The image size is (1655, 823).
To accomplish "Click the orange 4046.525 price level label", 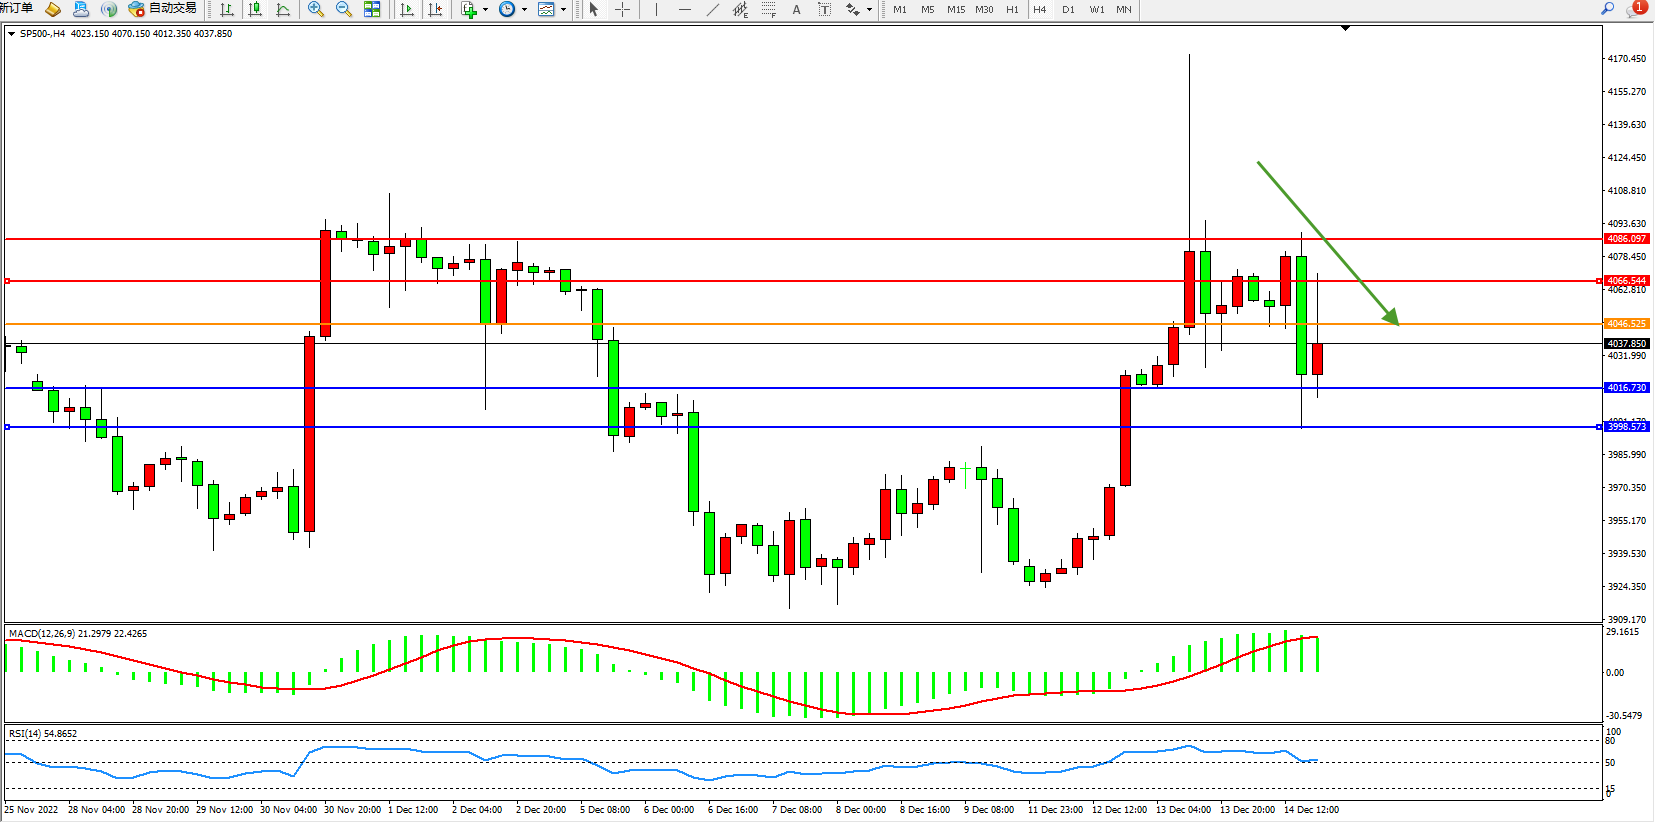I will (1626, 324).
